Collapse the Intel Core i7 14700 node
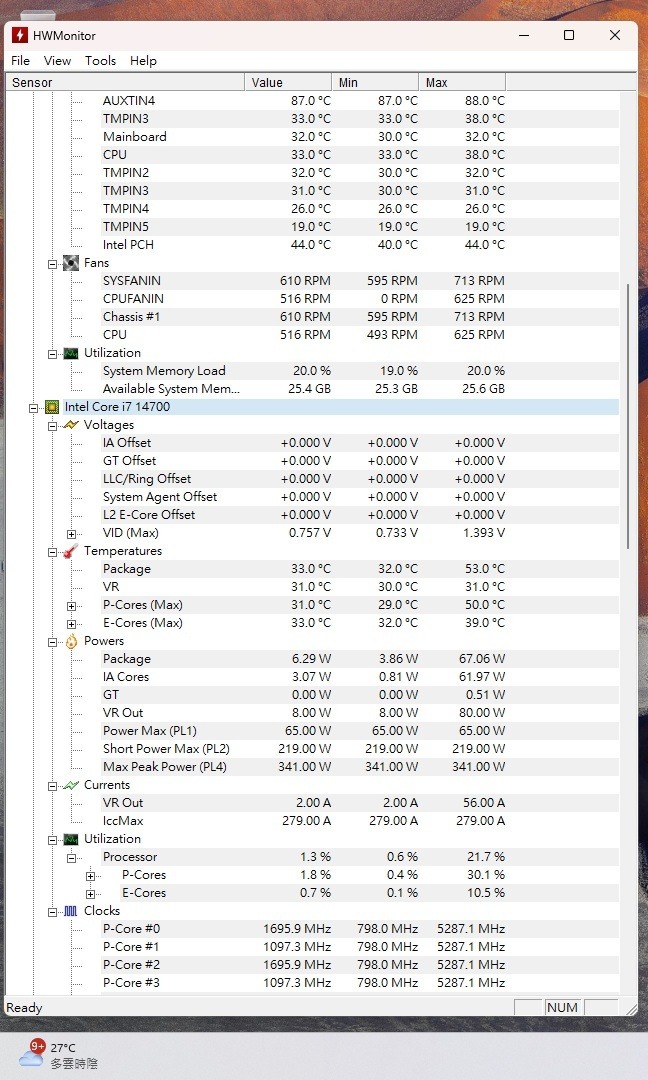 [x=33, y=408]
